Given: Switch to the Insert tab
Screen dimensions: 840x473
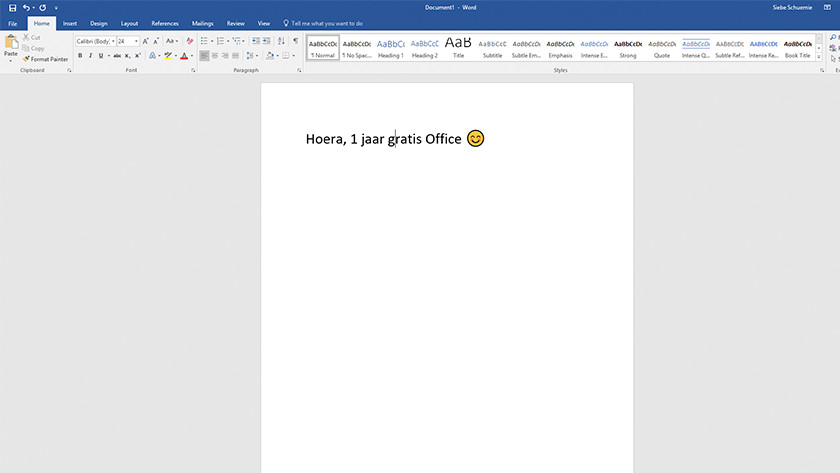Looking at the screenshot, I should point(70,22).
